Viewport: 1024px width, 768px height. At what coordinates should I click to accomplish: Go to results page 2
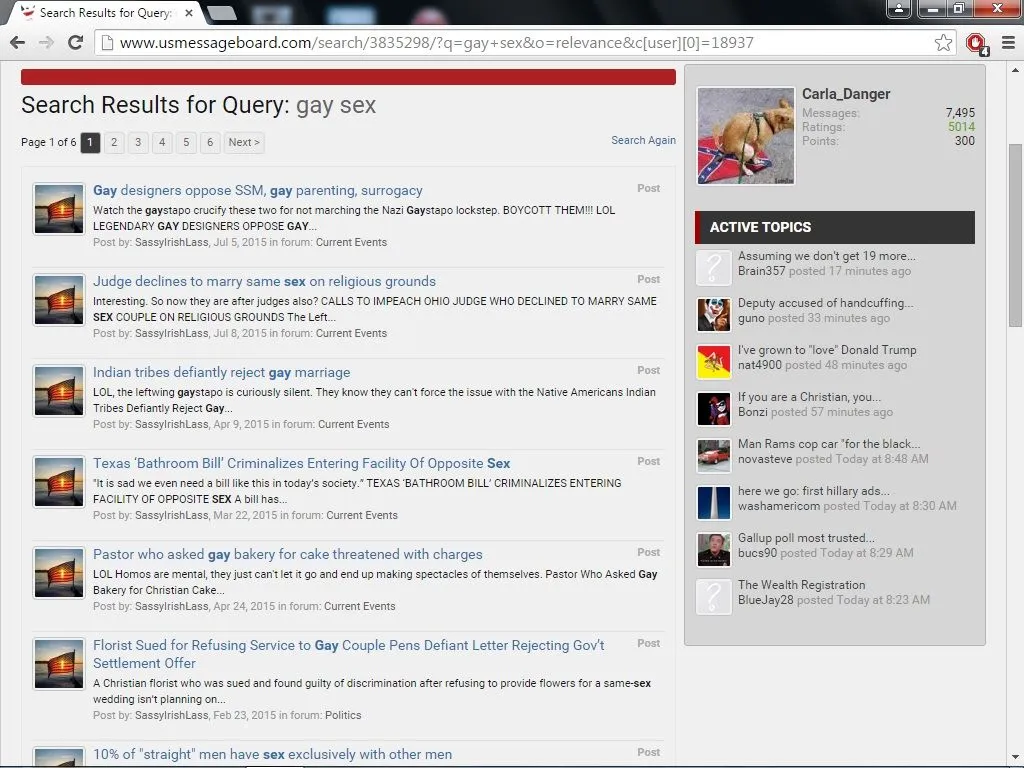(x=114, y=142)
